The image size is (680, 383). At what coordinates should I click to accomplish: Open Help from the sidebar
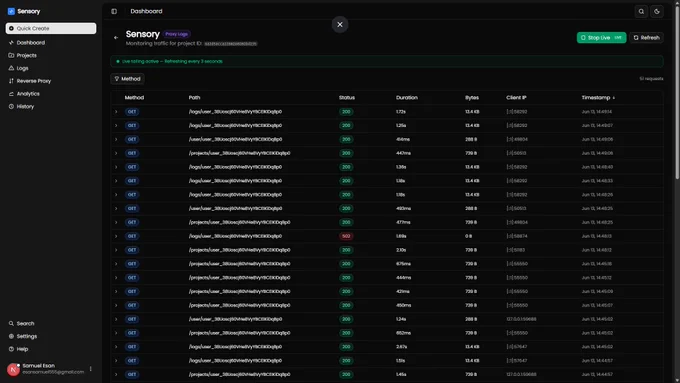tap(22, 349)
